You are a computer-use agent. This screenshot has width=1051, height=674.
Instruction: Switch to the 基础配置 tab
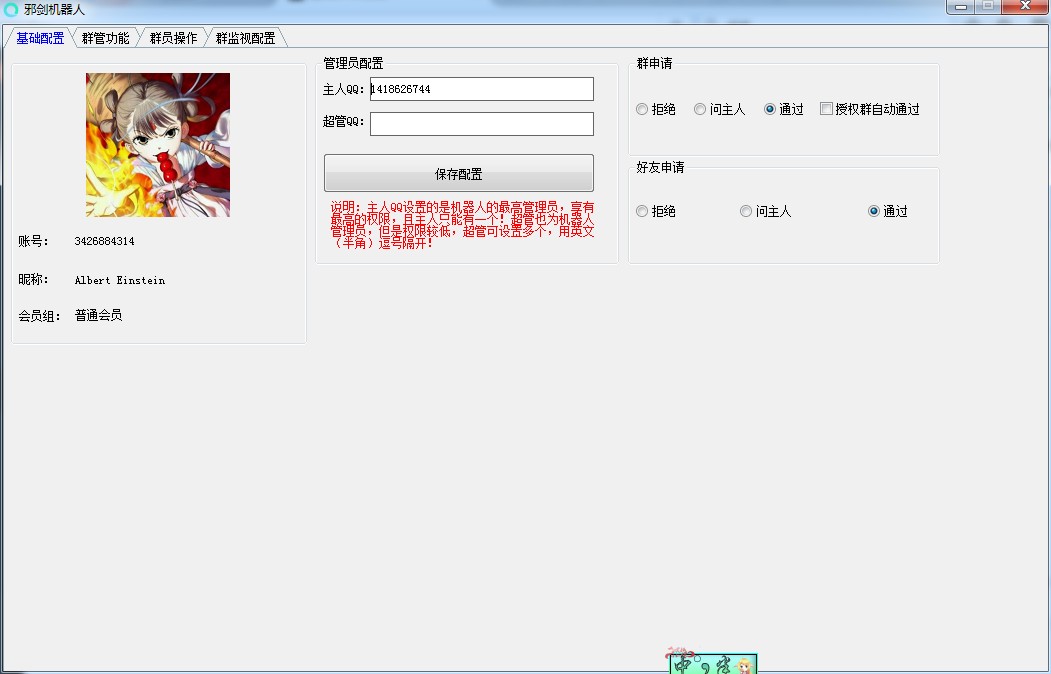(39, 38)
